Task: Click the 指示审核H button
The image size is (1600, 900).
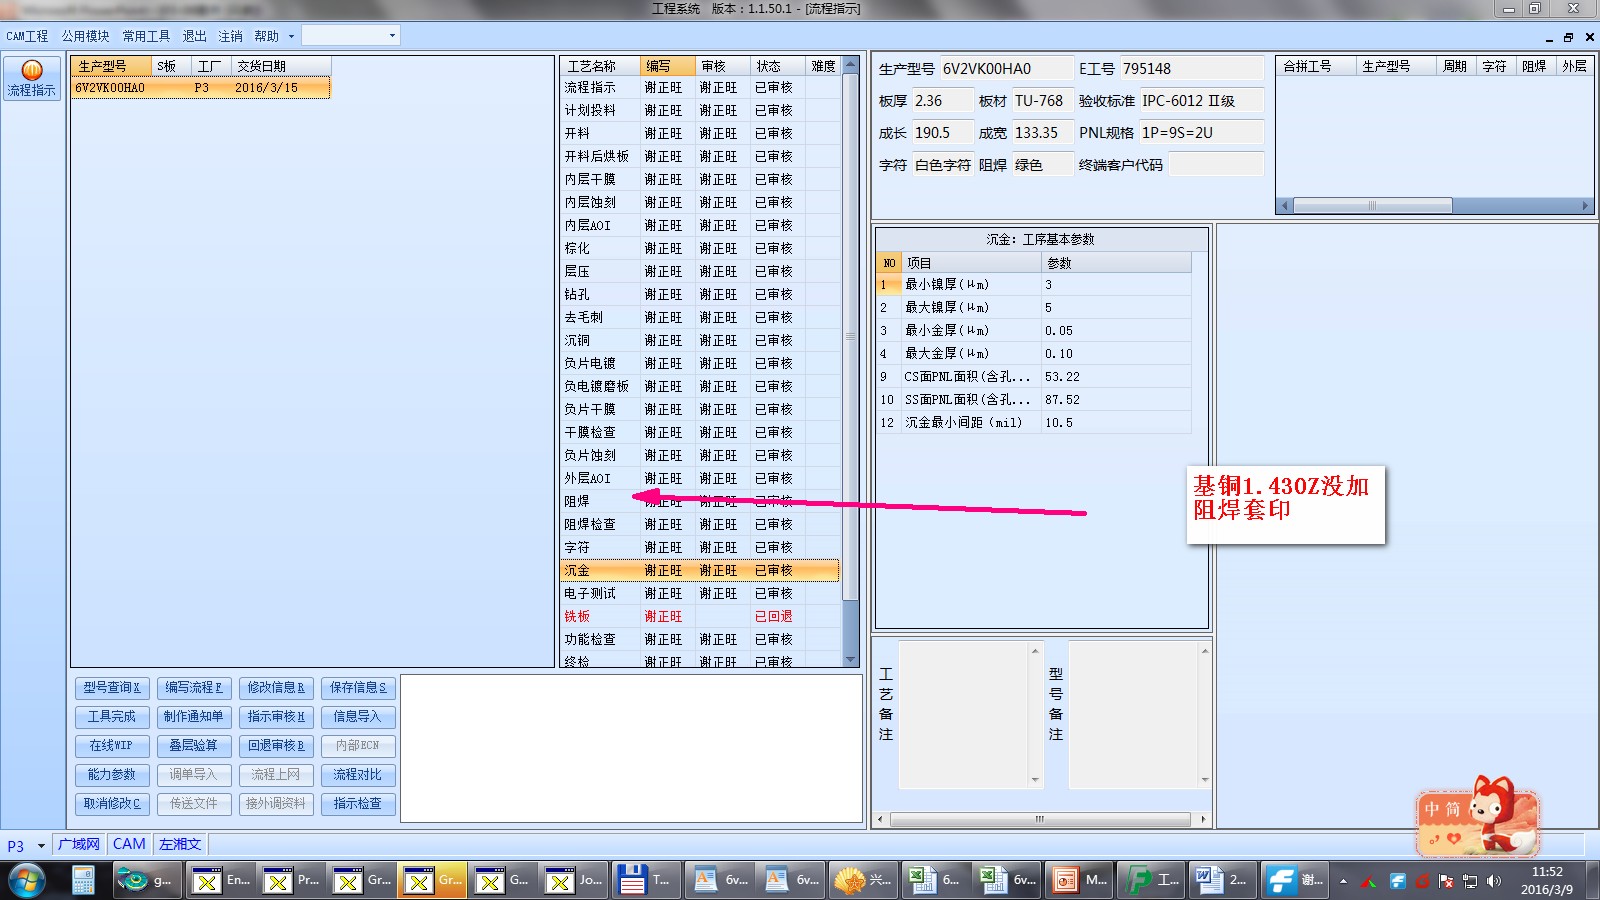Action: (276, 717)
